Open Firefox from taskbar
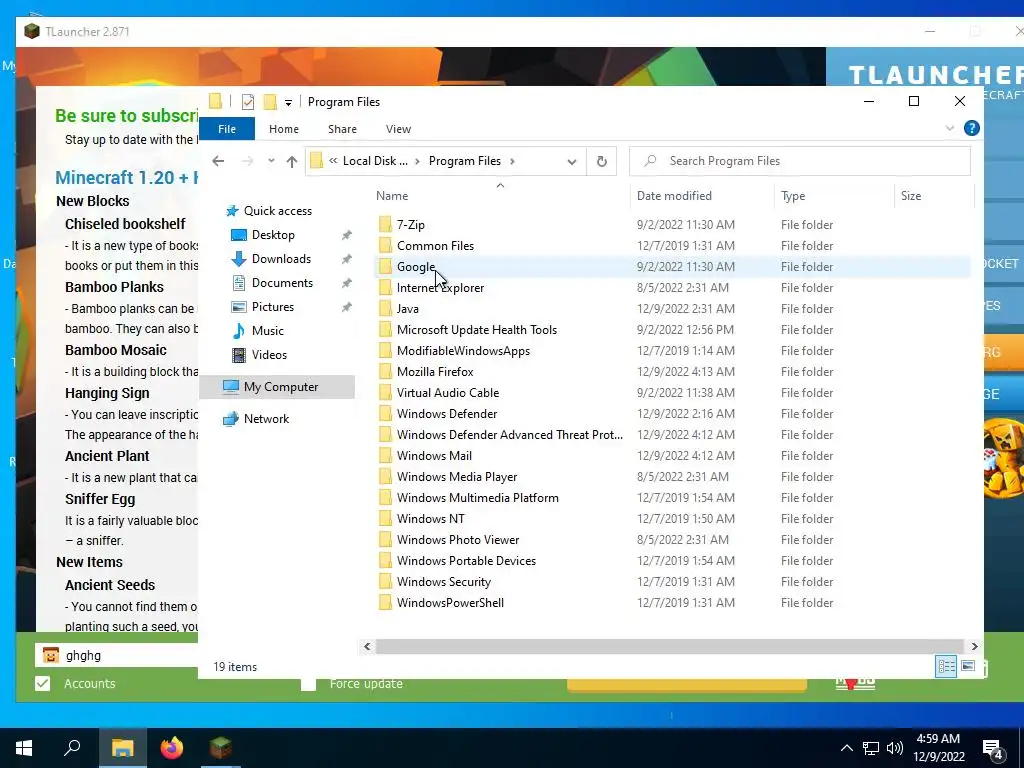This screenshot has width=1024, height=768. [172, 748]
